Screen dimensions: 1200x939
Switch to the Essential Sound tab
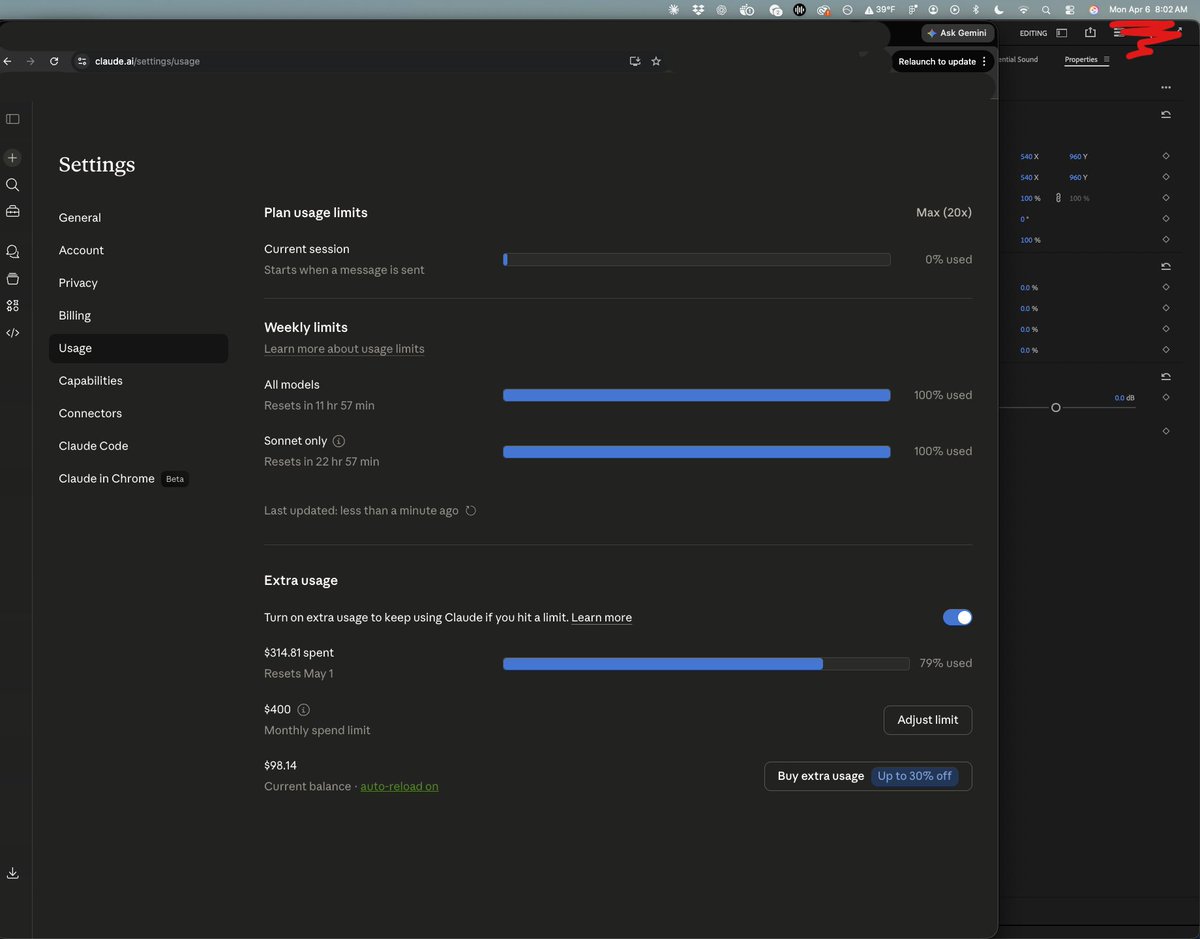point(1018,59)
